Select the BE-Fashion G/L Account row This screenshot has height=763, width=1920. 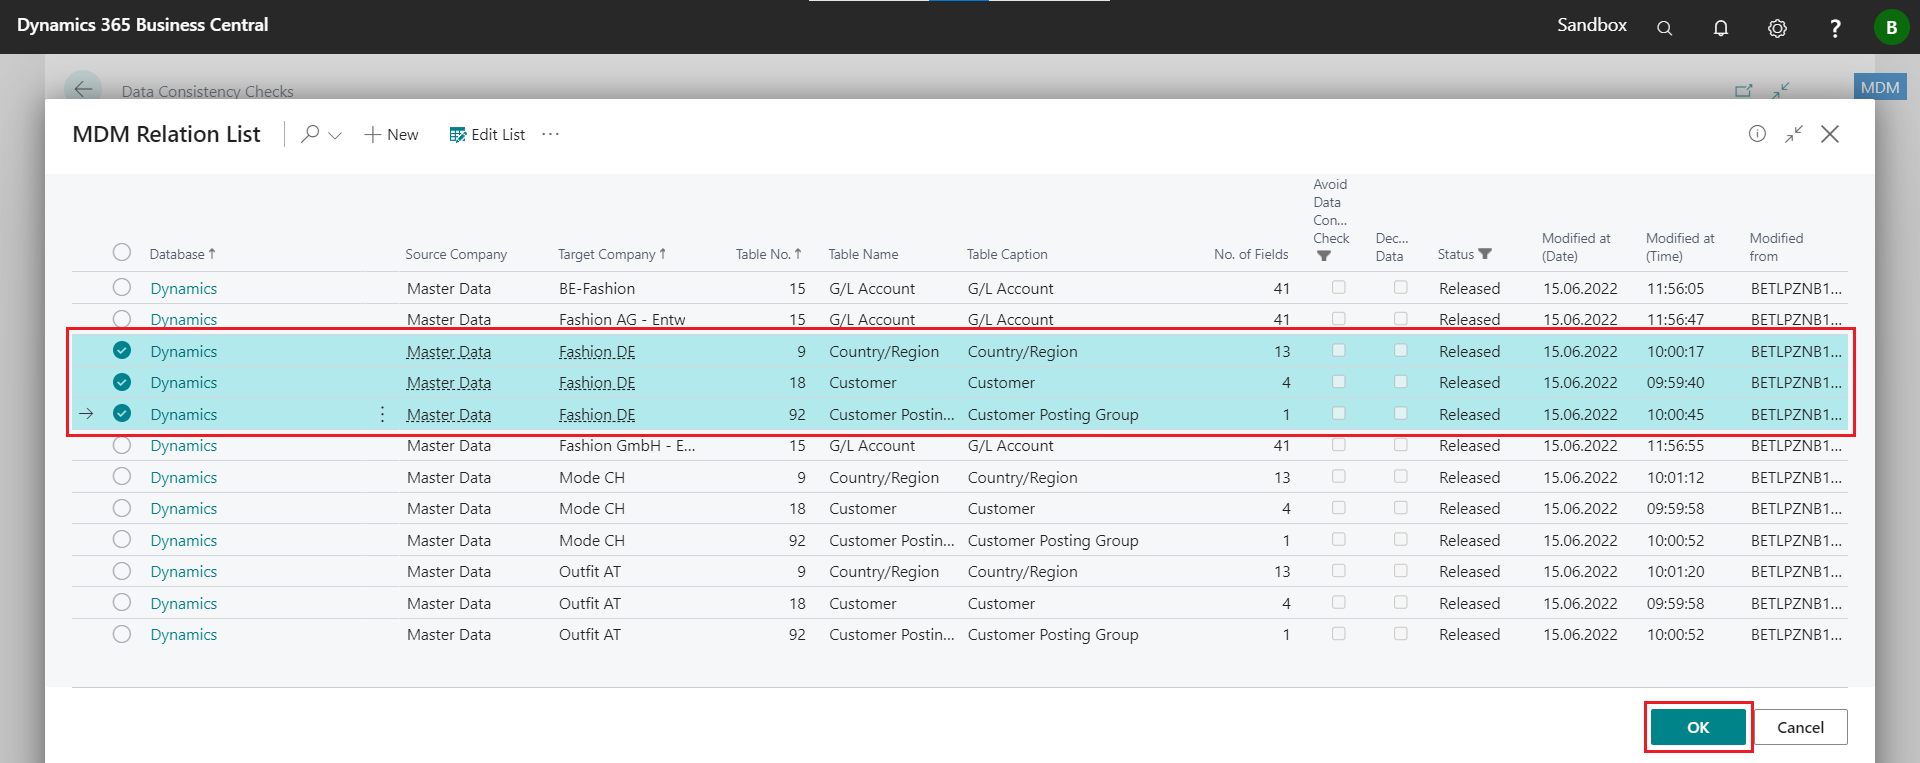(122, 287)
